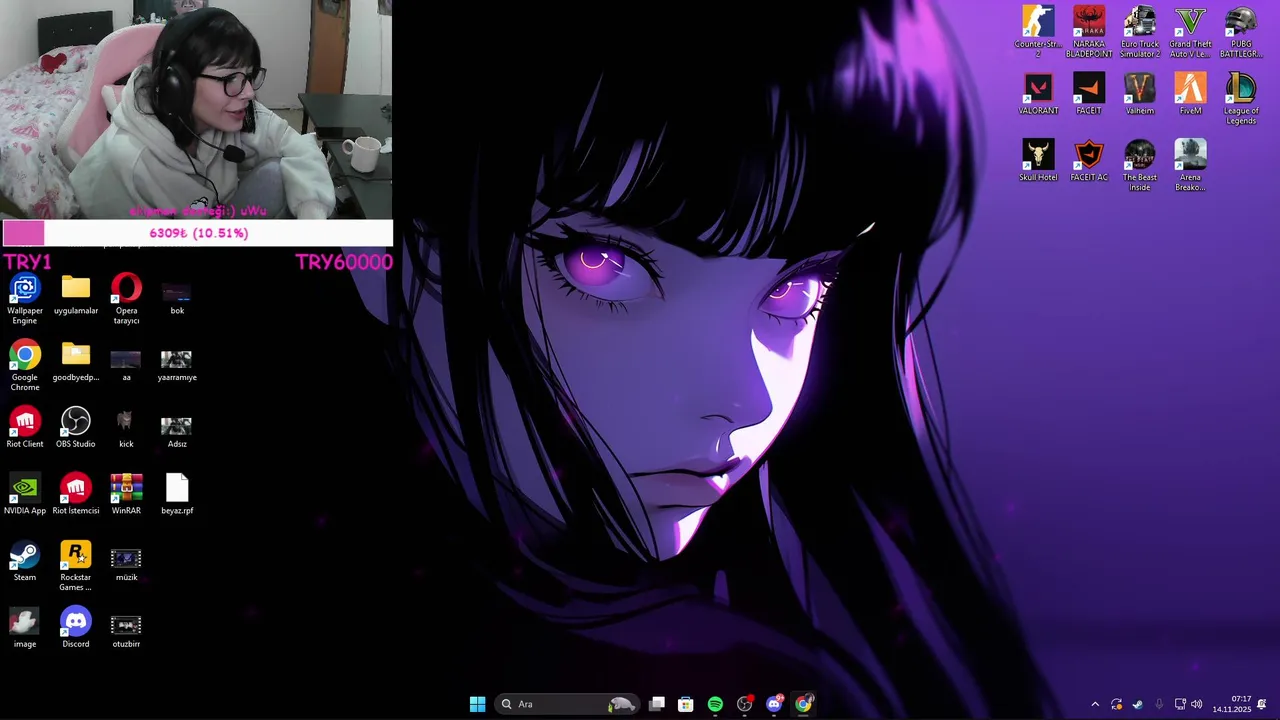Open Valheim desktop shortcut
Viewport: 1280px width, 720px height.
1140,94
